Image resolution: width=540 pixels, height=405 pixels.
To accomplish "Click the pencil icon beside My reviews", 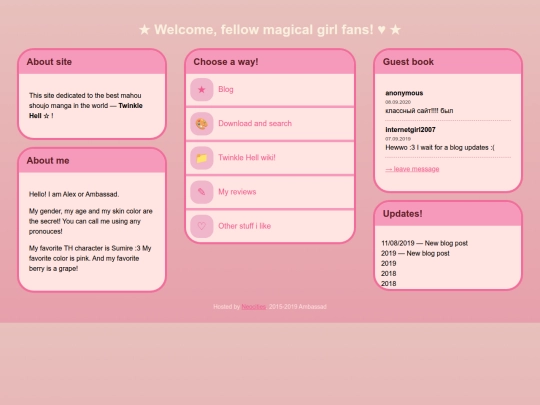I will pos(201,192).
